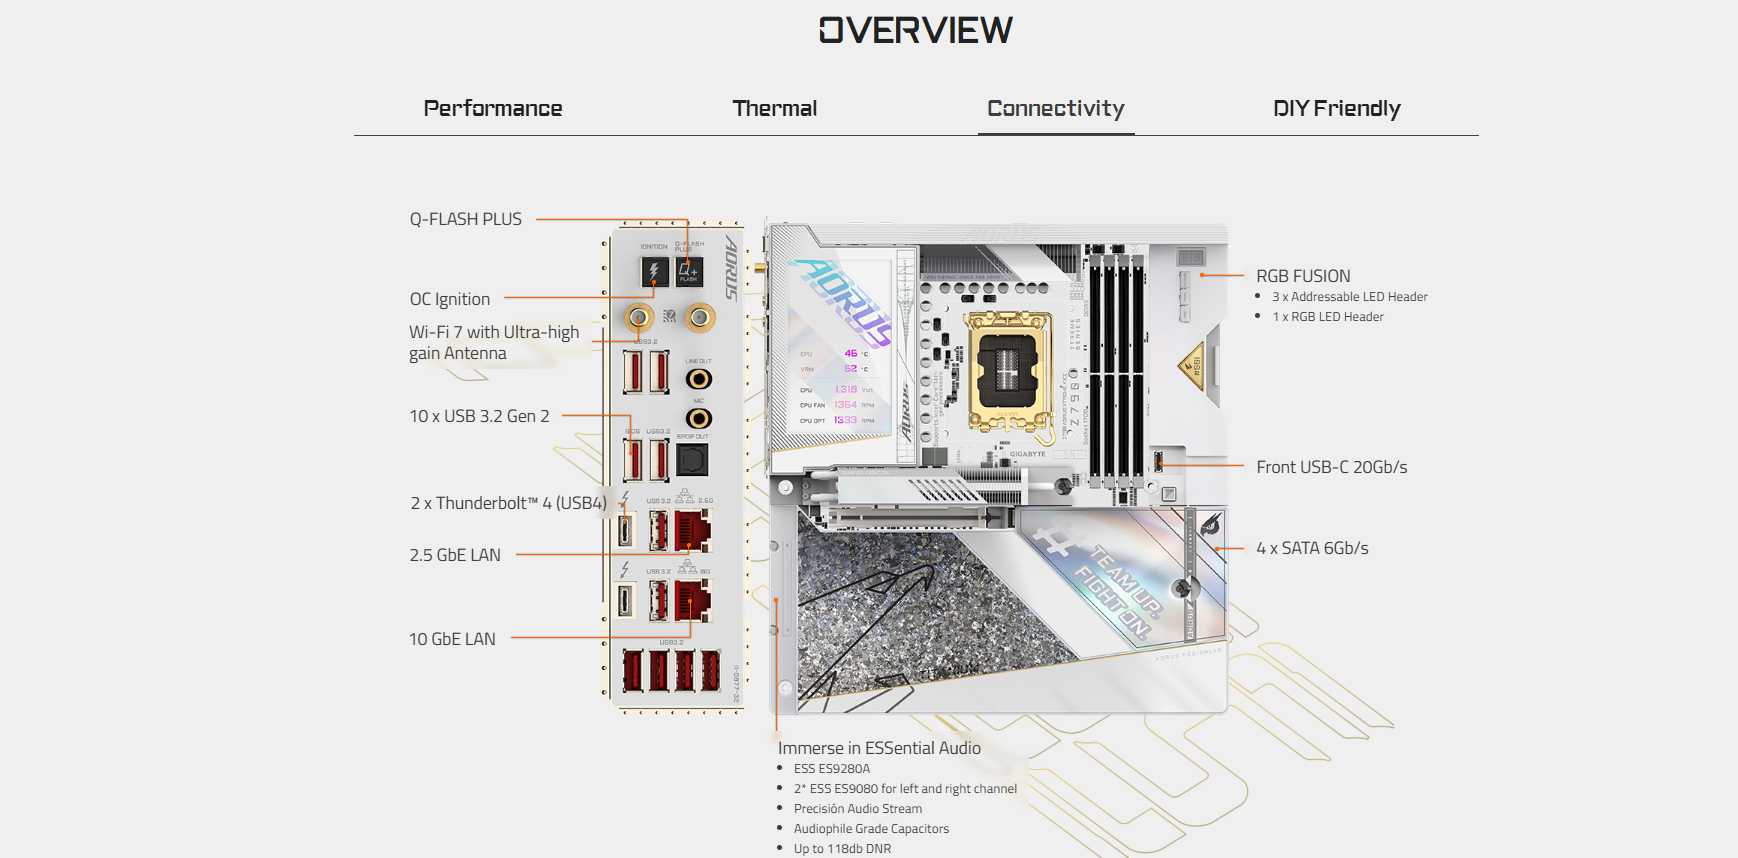Select the Connectivity tab
This screenshot has width=1738, height=858.
pos(1056,108)
